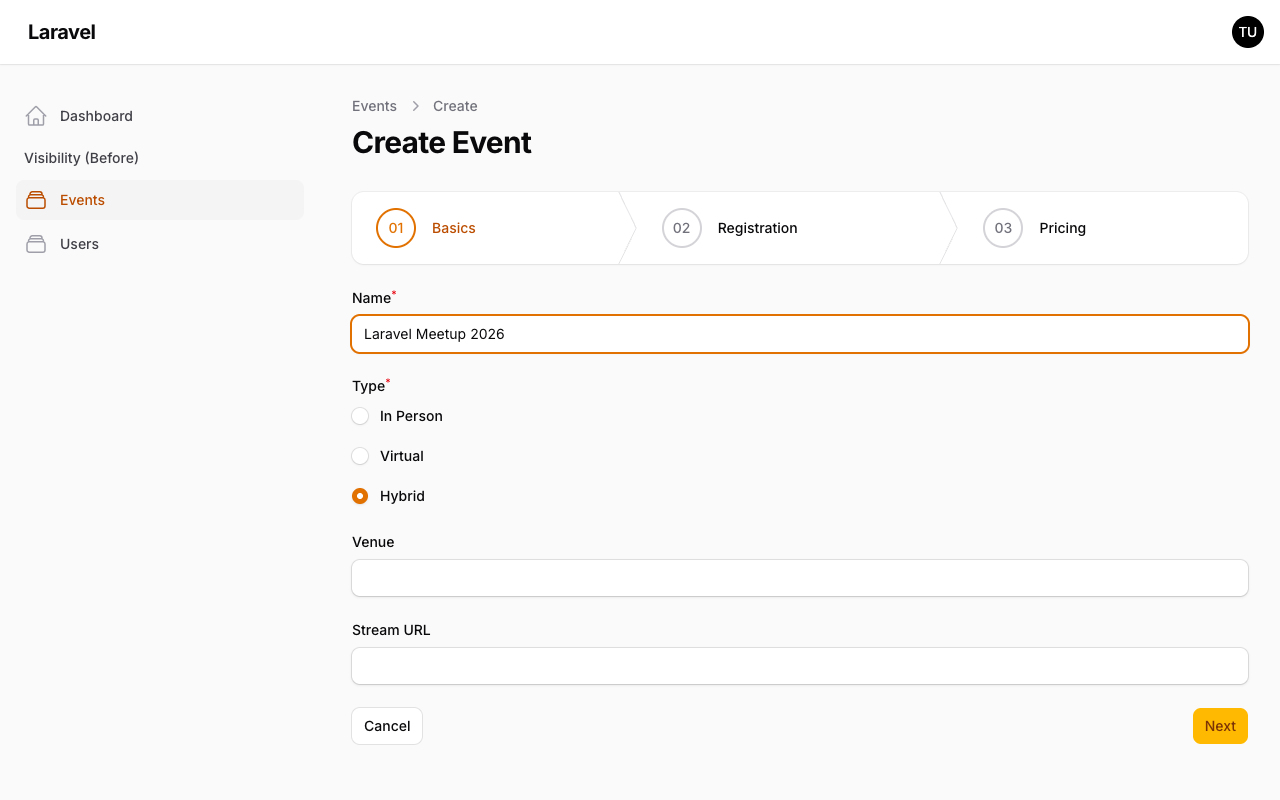Viewport: 1280px width, 800px height.
Task: Click the Name field containing Laravel Meetup 2026
Action: coord(799,334)
